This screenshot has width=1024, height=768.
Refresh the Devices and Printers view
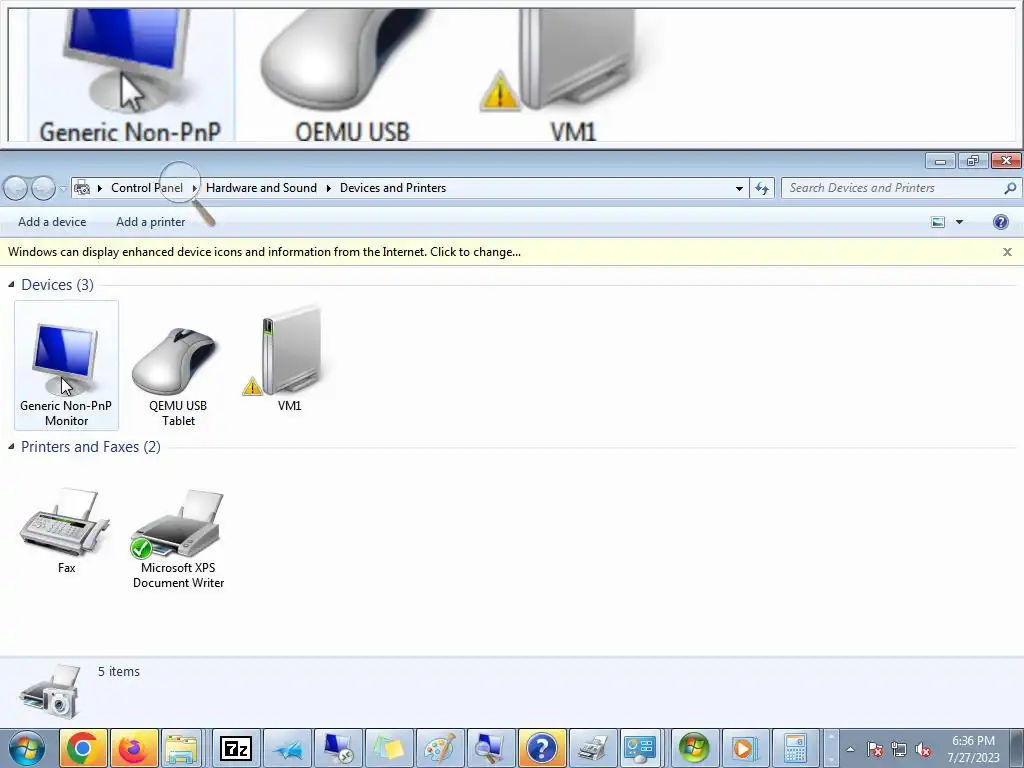pyautogui.click(x=761, y=188)
